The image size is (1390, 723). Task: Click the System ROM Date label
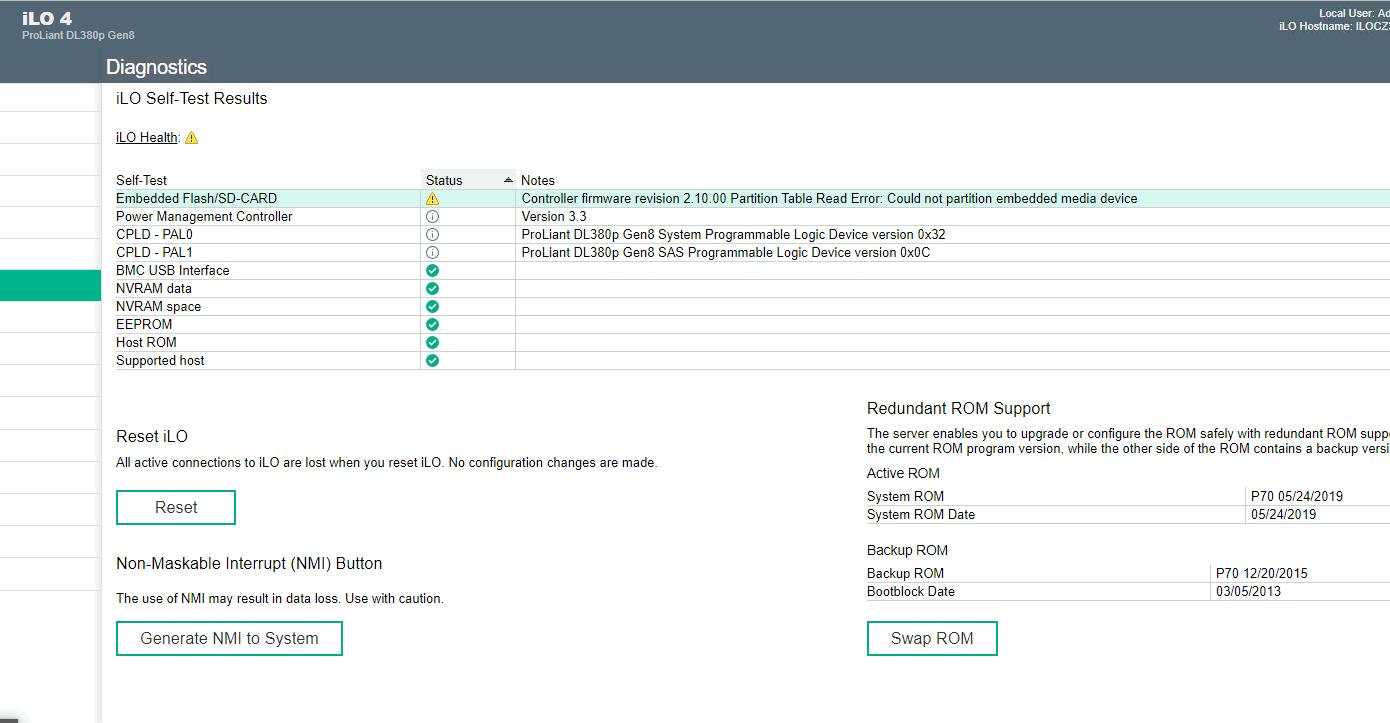921,515
